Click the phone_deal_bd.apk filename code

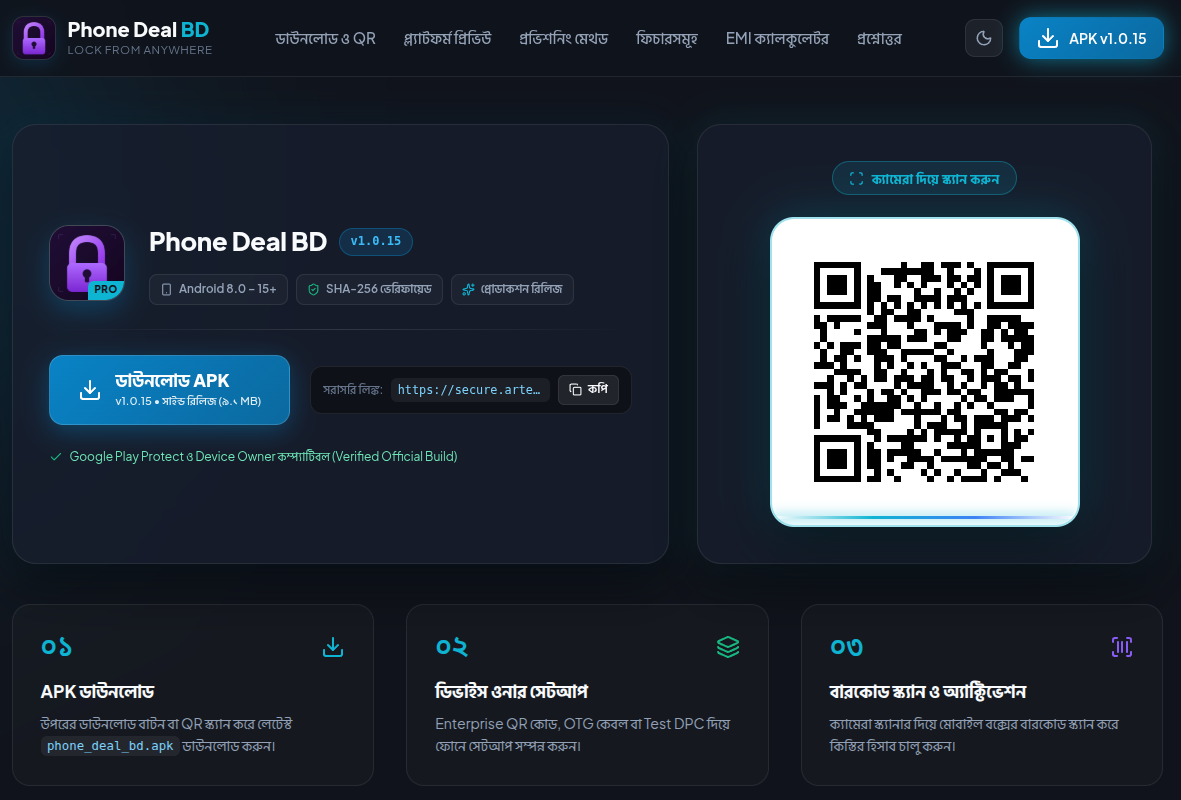click(110, 746)
